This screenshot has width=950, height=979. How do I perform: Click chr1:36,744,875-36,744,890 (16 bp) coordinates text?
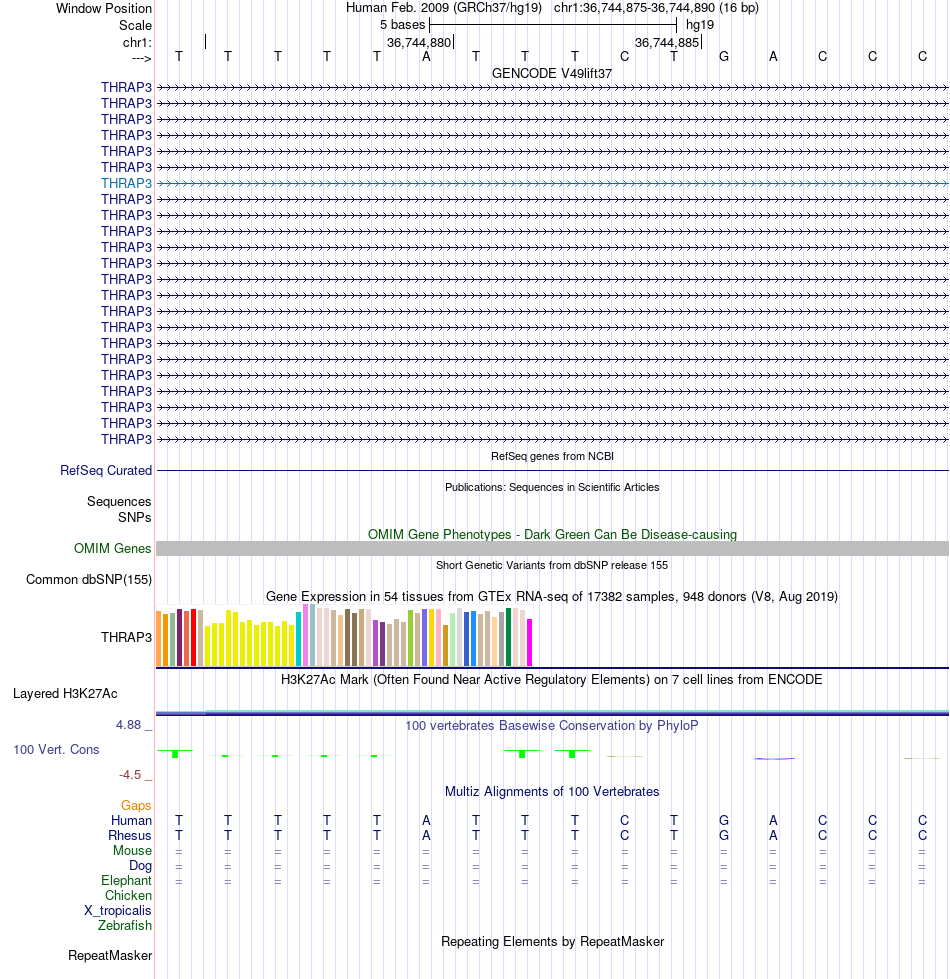(x=656, y=8)
